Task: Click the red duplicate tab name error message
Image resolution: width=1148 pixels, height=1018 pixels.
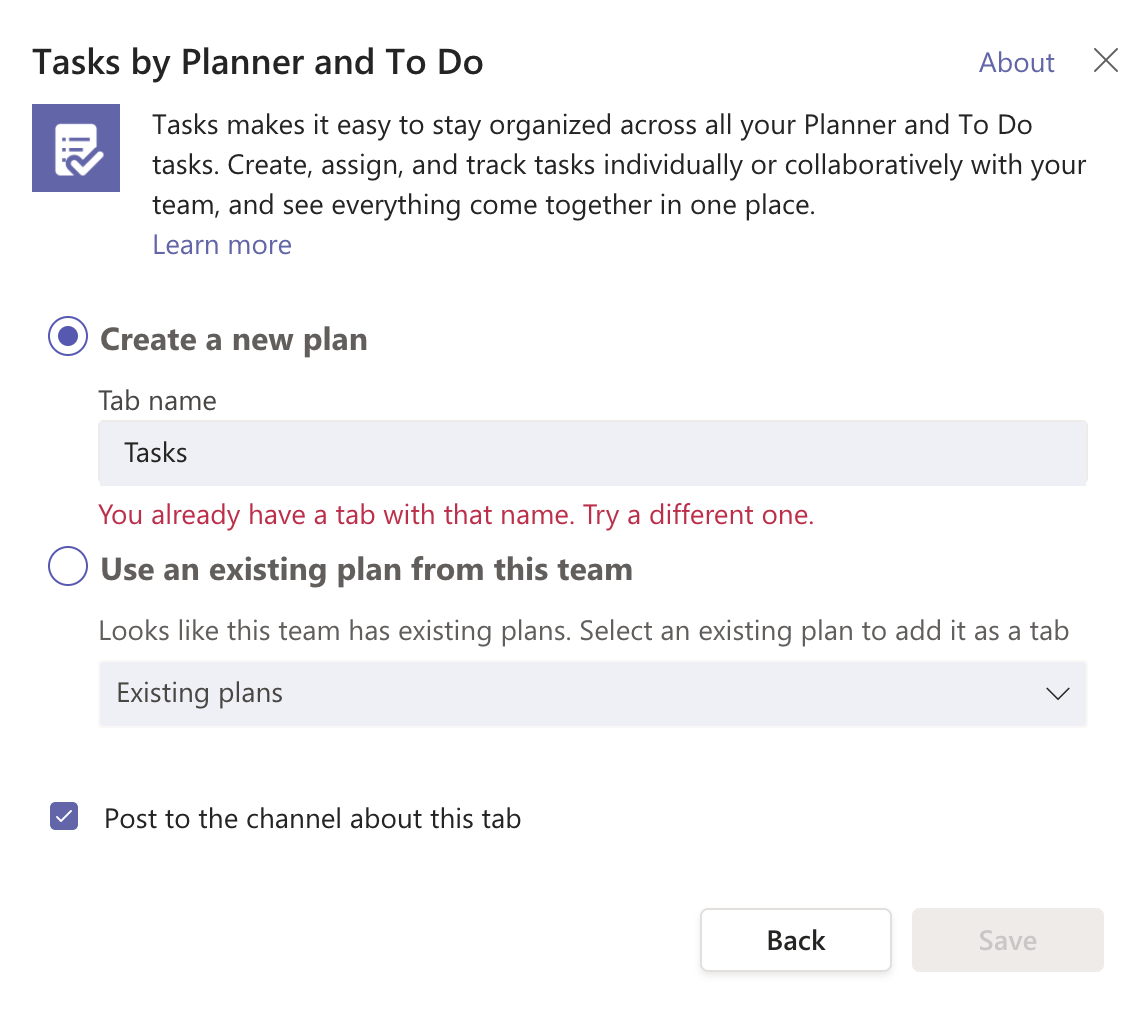Action: 456,515
